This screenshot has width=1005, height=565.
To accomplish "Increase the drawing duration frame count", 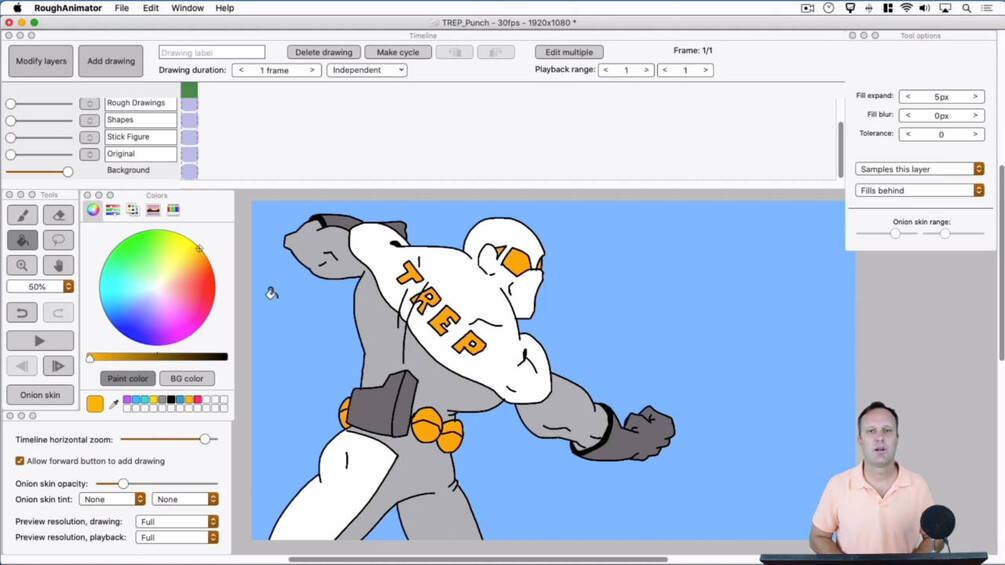I will [312, 70].
